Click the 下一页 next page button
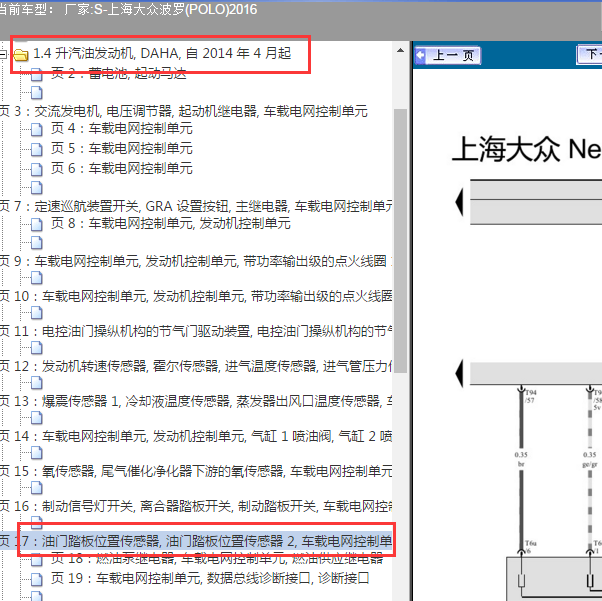Viewport: 602px width, 601px height. [x=589, y=55]
